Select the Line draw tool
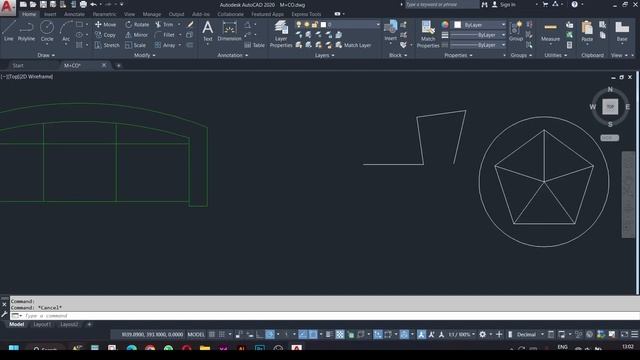 pos(9,31)
